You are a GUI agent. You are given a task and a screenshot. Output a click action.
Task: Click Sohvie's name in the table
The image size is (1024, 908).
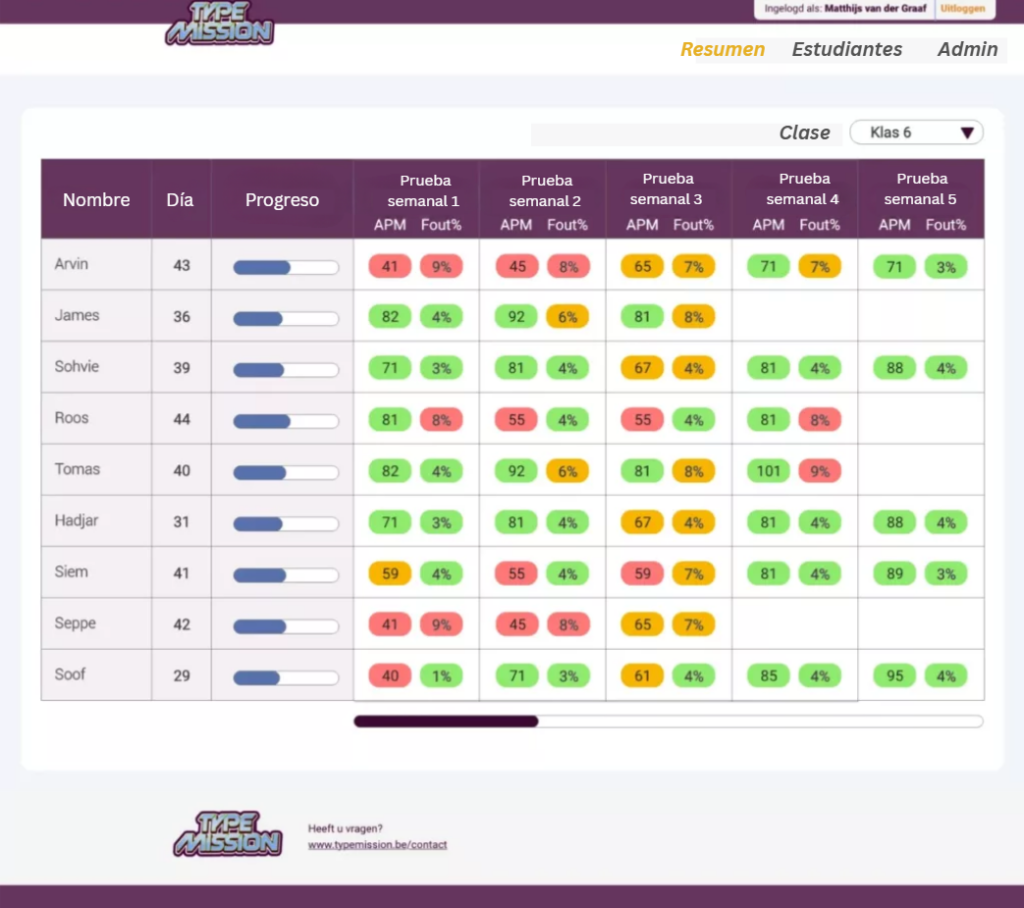pos(77,366)
